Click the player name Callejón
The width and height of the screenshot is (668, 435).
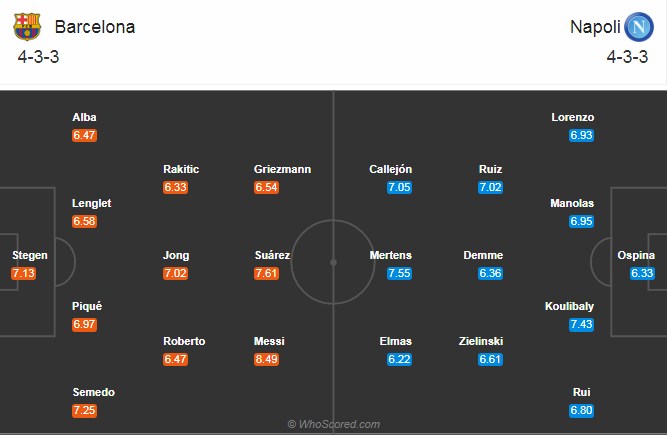tap(390, 169)
